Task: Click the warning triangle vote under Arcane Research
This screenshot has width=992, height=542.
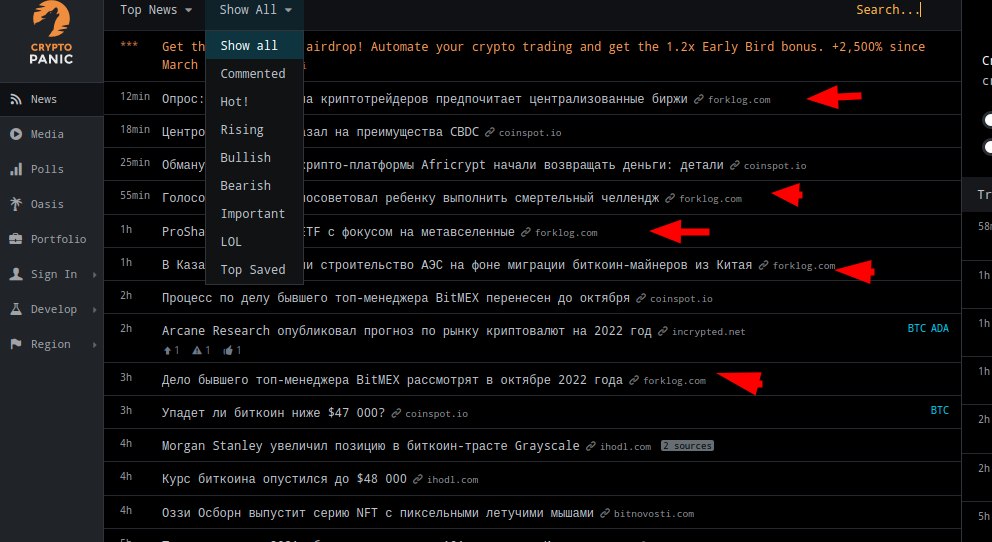Action: [x=200, y=350]
